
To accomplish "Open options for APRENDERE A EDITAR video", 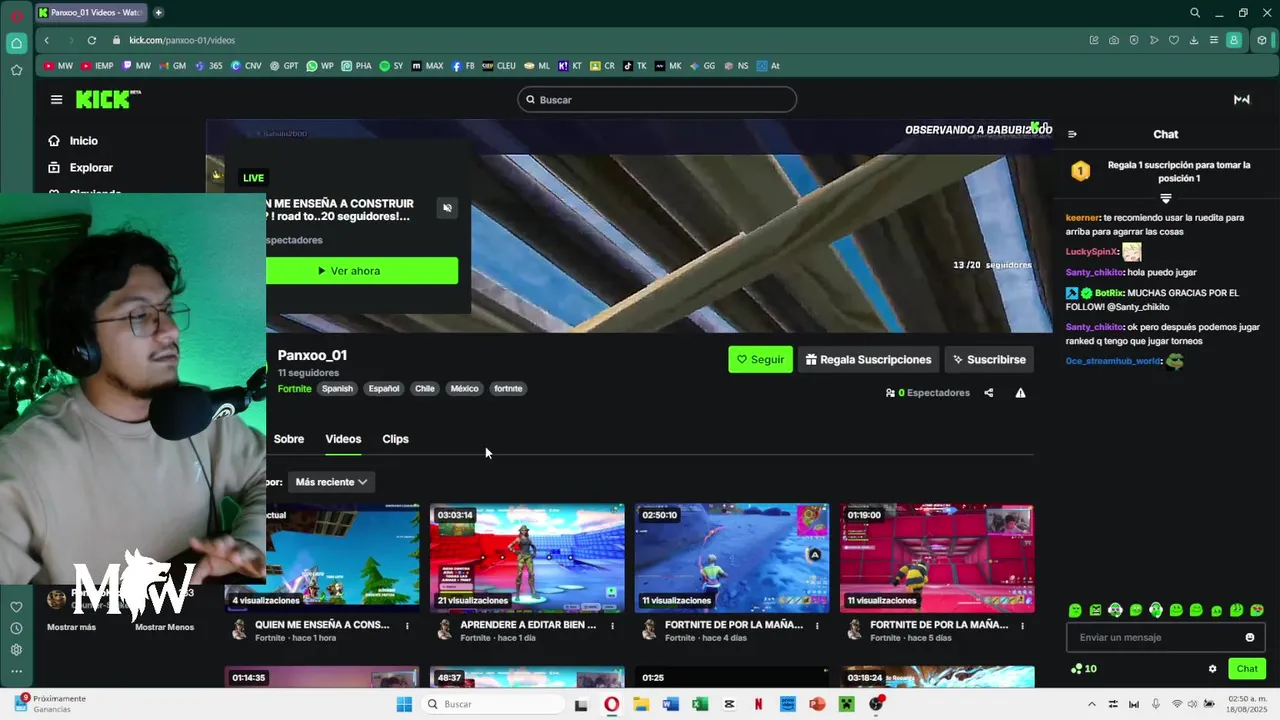I will pyautogui.click(x=612, y=626).
